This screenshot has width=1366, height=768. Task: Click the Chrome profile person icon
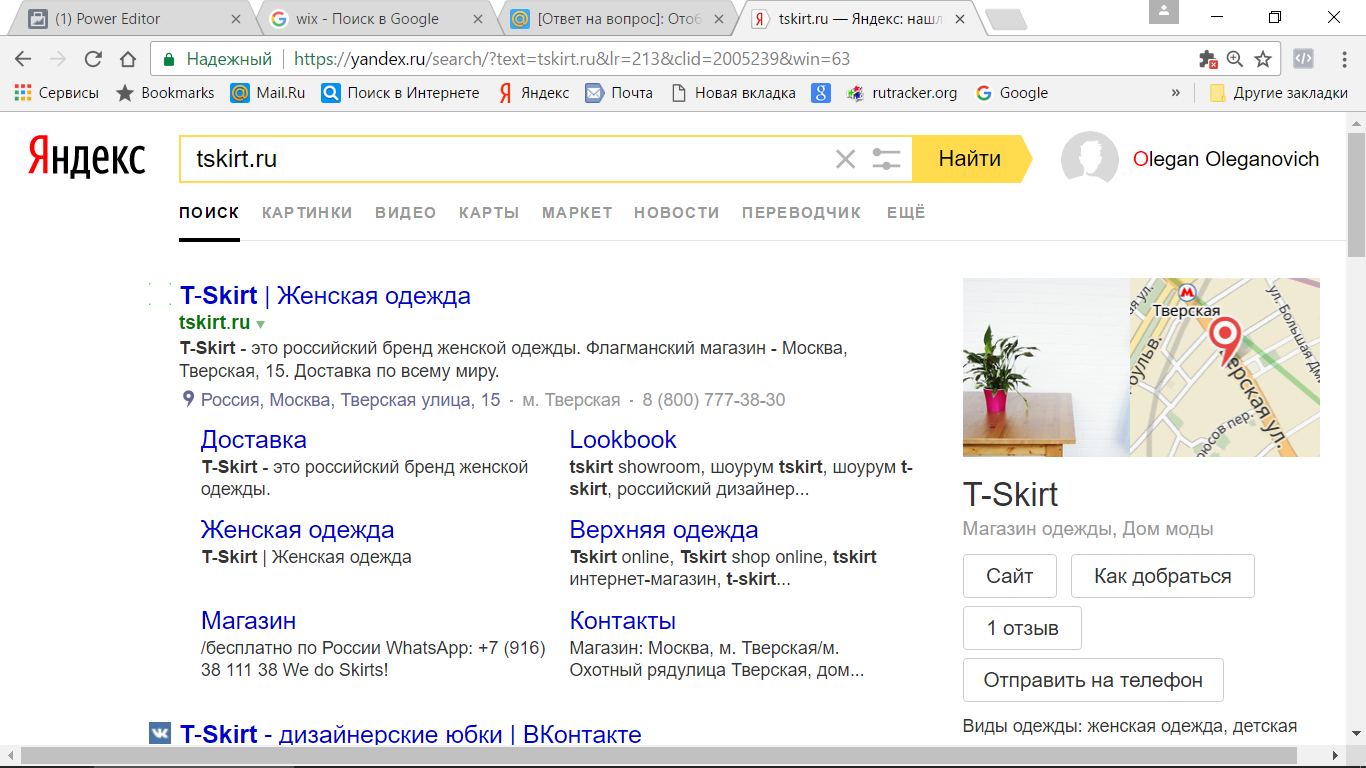1164,12
